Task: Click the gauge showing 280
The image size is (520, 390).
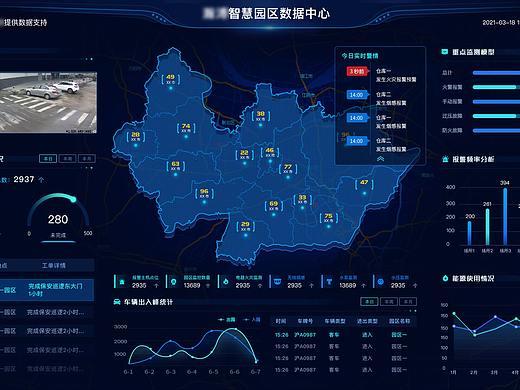Action: (58, 217)
